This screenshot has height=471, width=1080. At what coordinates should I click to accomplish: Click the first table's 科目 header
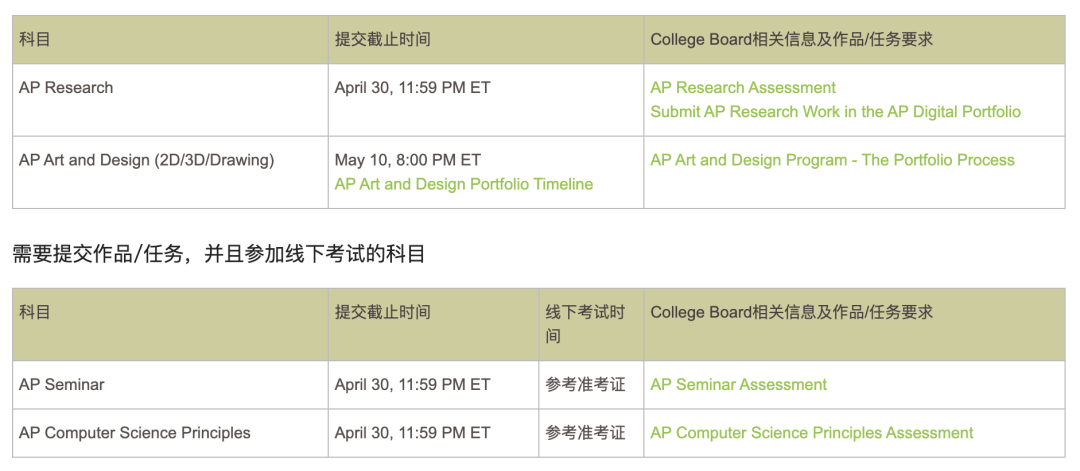pyautogui.click(x=35, y=40)
